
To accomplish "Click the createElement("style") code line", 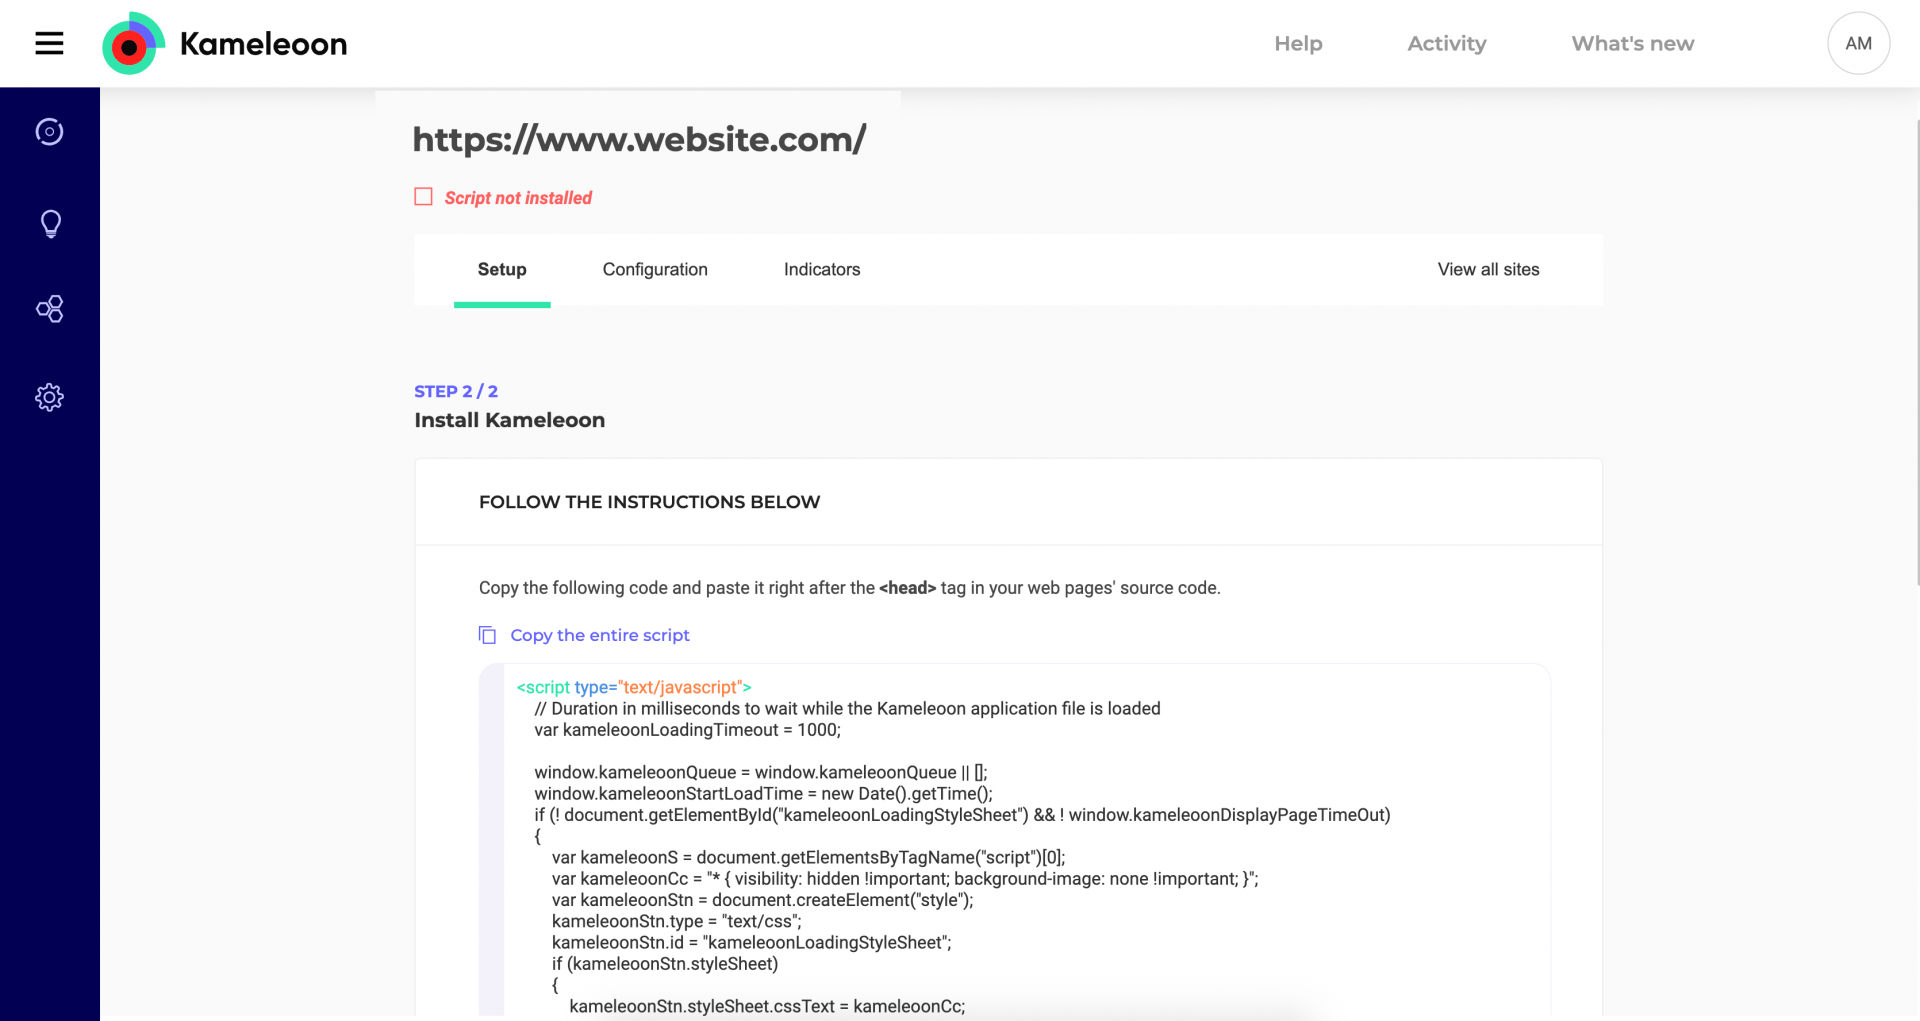I will 762,900.
